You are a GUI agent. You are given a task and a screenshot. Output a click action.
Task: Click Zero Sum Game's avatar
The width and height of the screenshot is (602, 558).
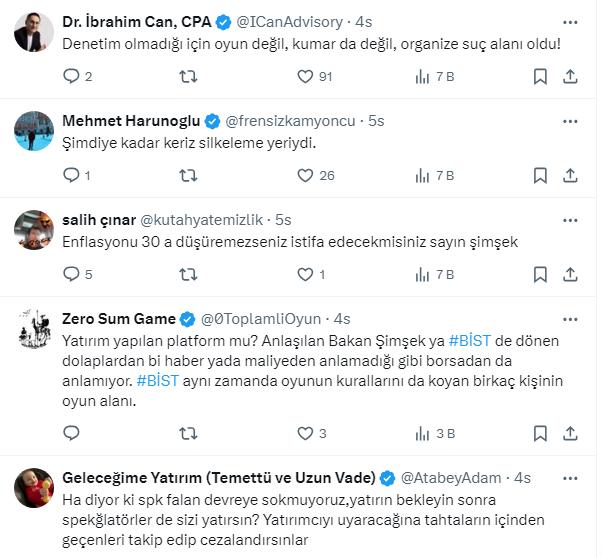[x=34, y=327]
